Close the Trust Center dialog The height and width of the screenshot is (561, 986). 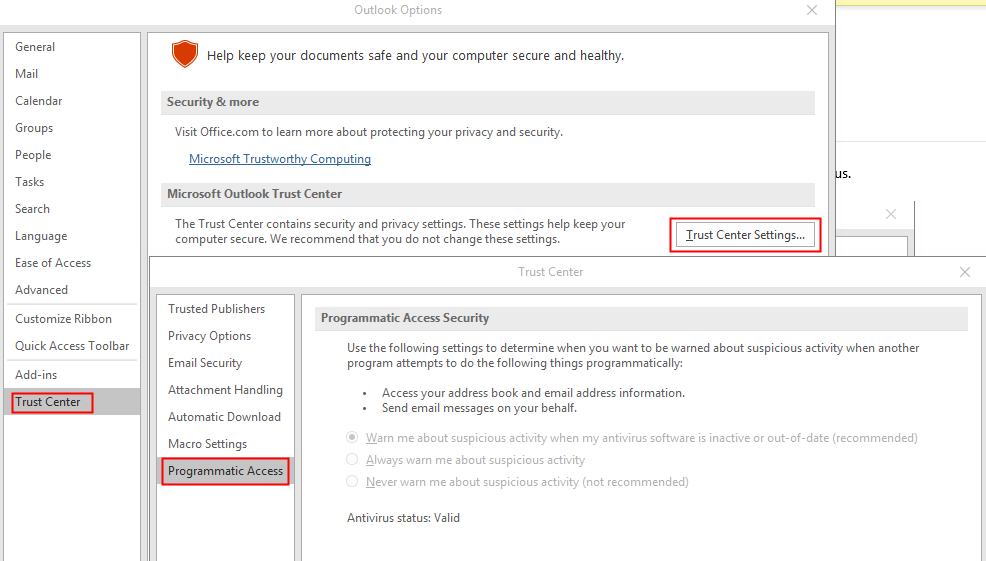coord(965,272)
